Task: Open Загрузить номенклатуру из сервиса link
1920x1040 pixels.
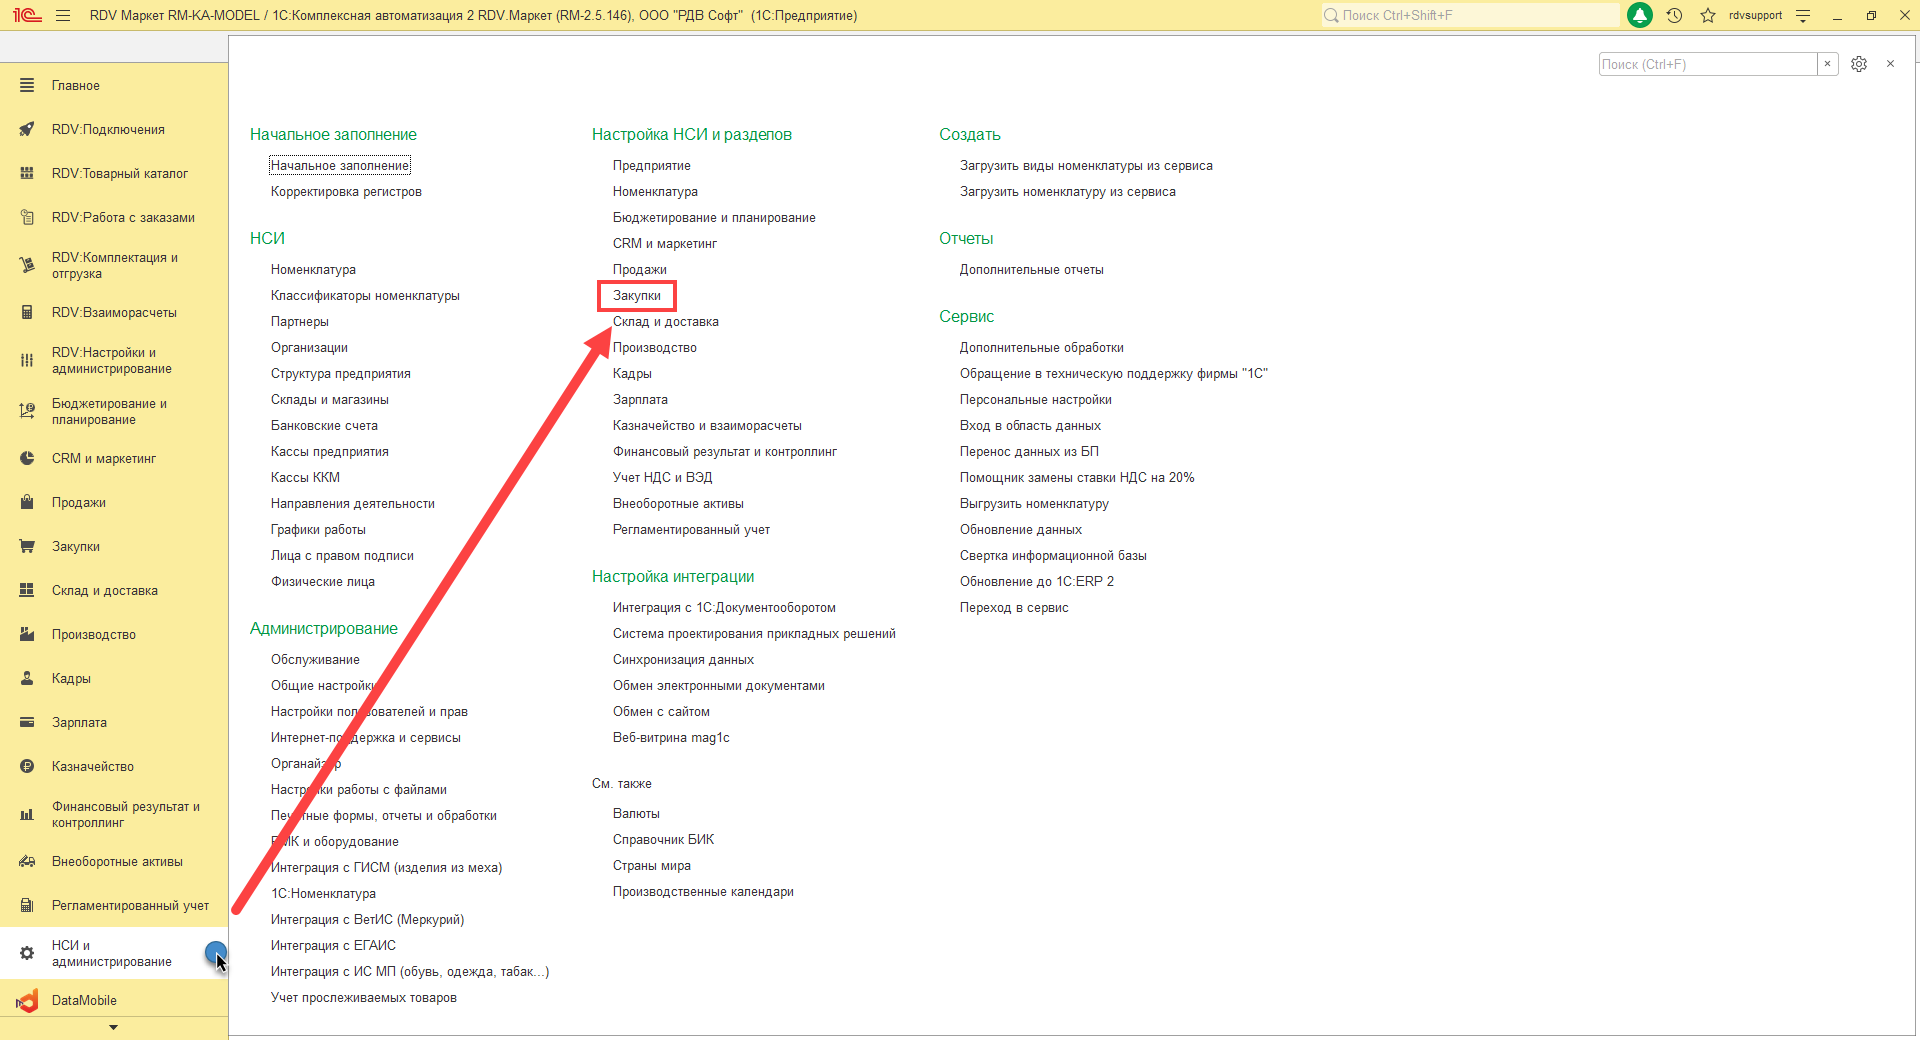Action: [x=1068, y=192]
